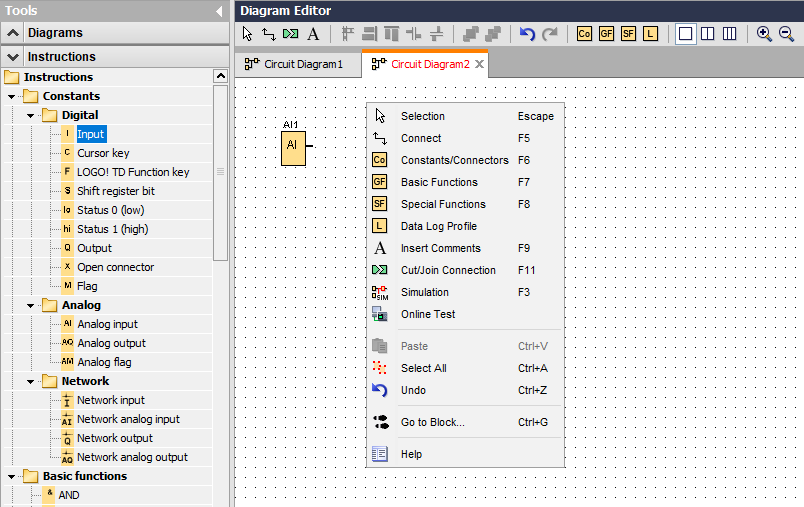This screenshot has height=507, width=804.
Task: Choose Cut/Join Connection in context menu
Action: pos(466,271)
